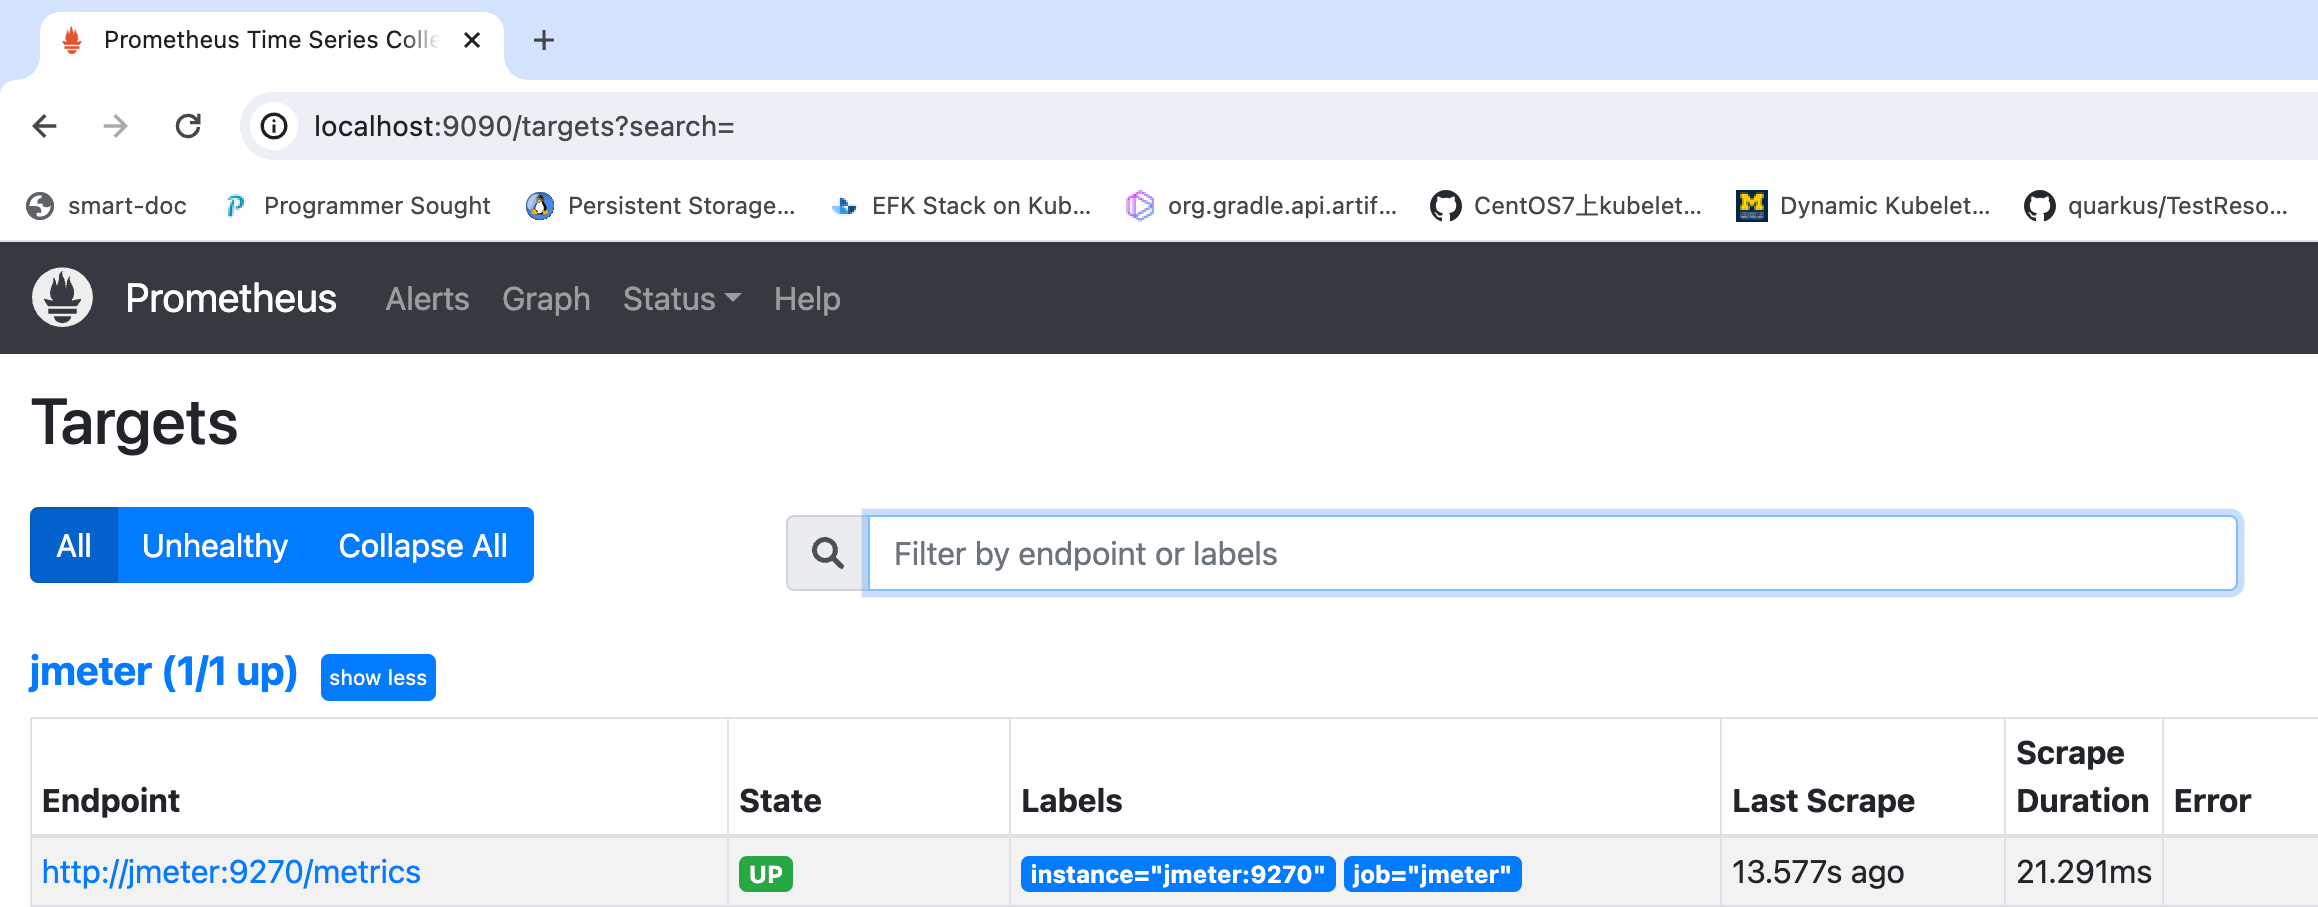Open a new tab with the plus icon

tap(544, 40)
